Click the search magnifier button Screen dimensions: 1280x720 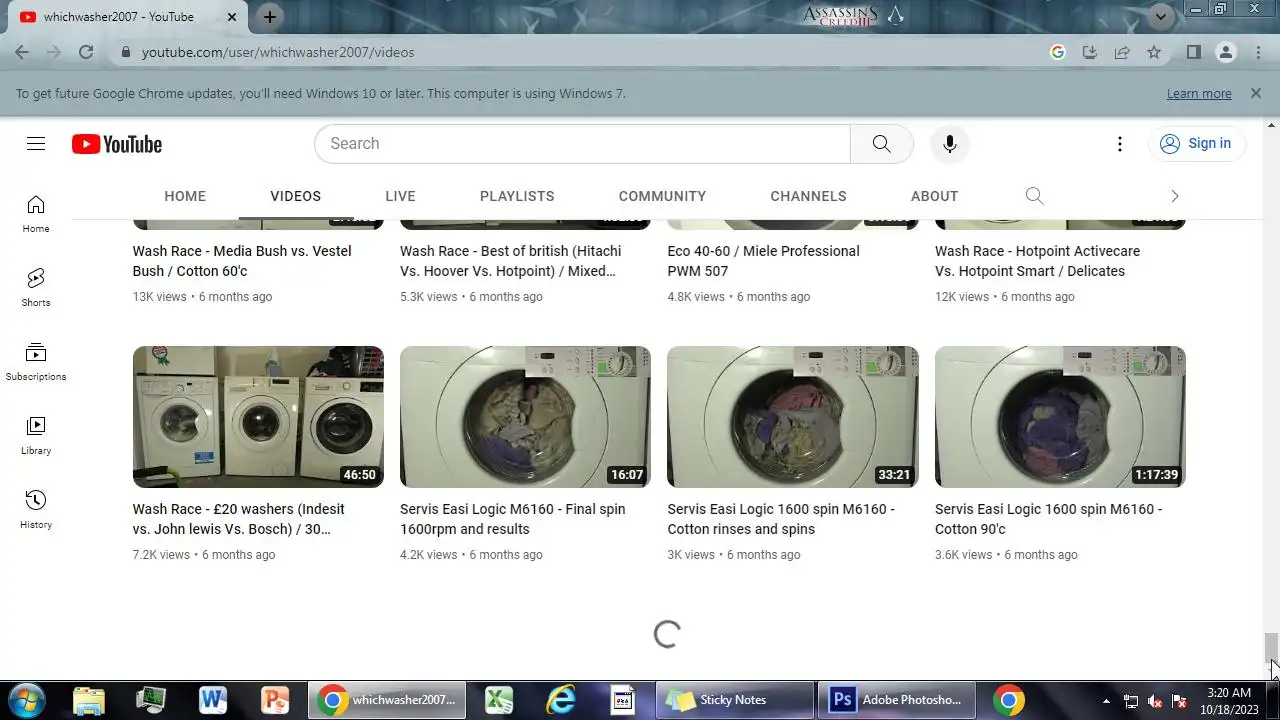[881, 144]
